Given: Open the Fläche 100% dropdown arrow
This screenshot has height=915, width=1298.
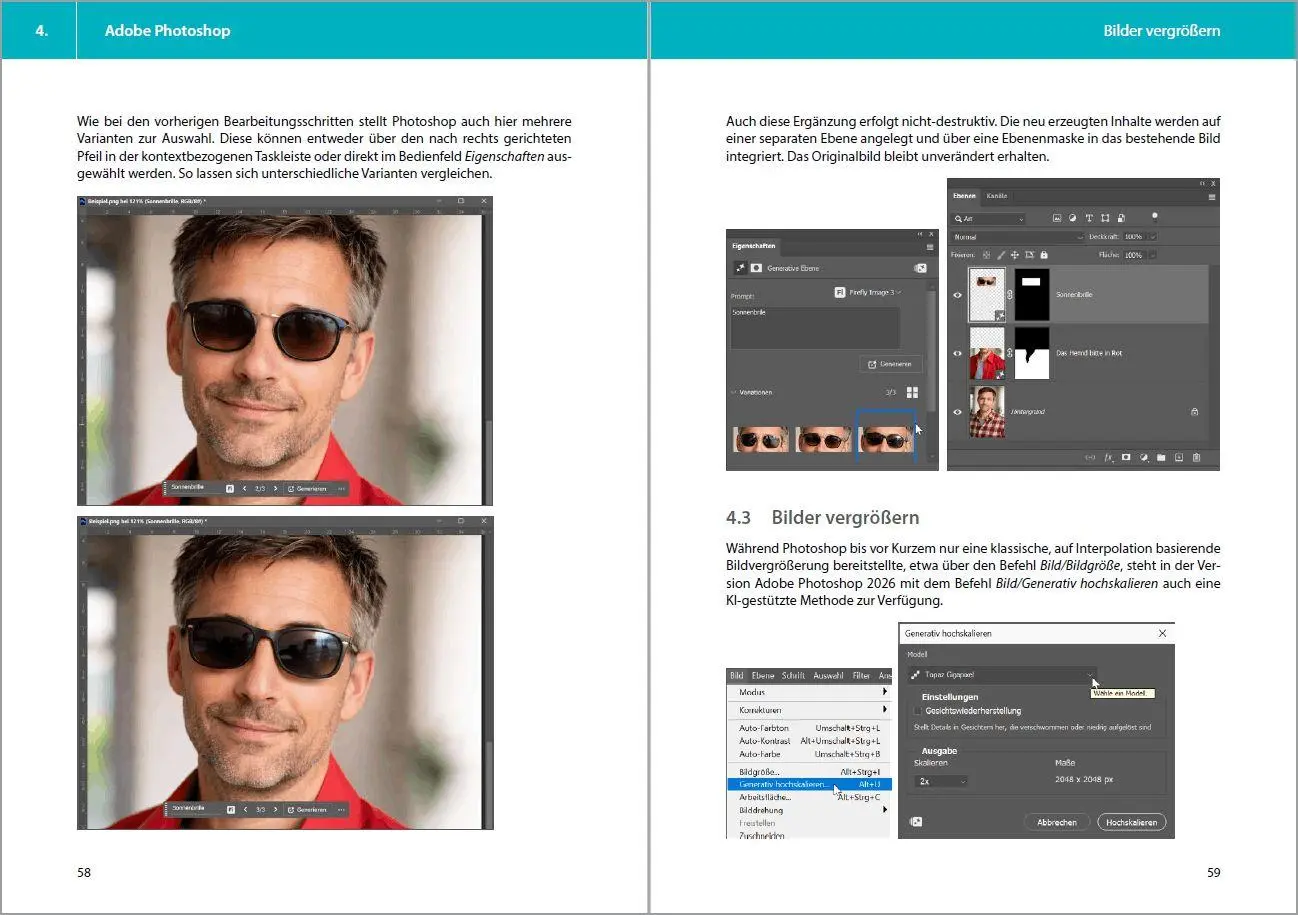Looking at the screenshot, I should (1153, 255).
